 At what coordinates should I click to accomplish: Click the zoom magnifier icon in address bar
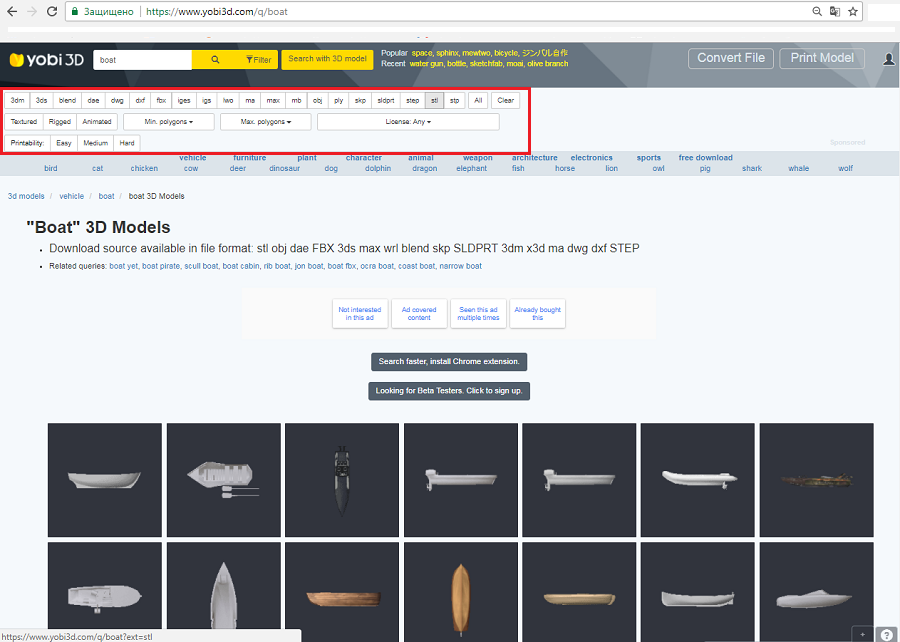(817, 12)
